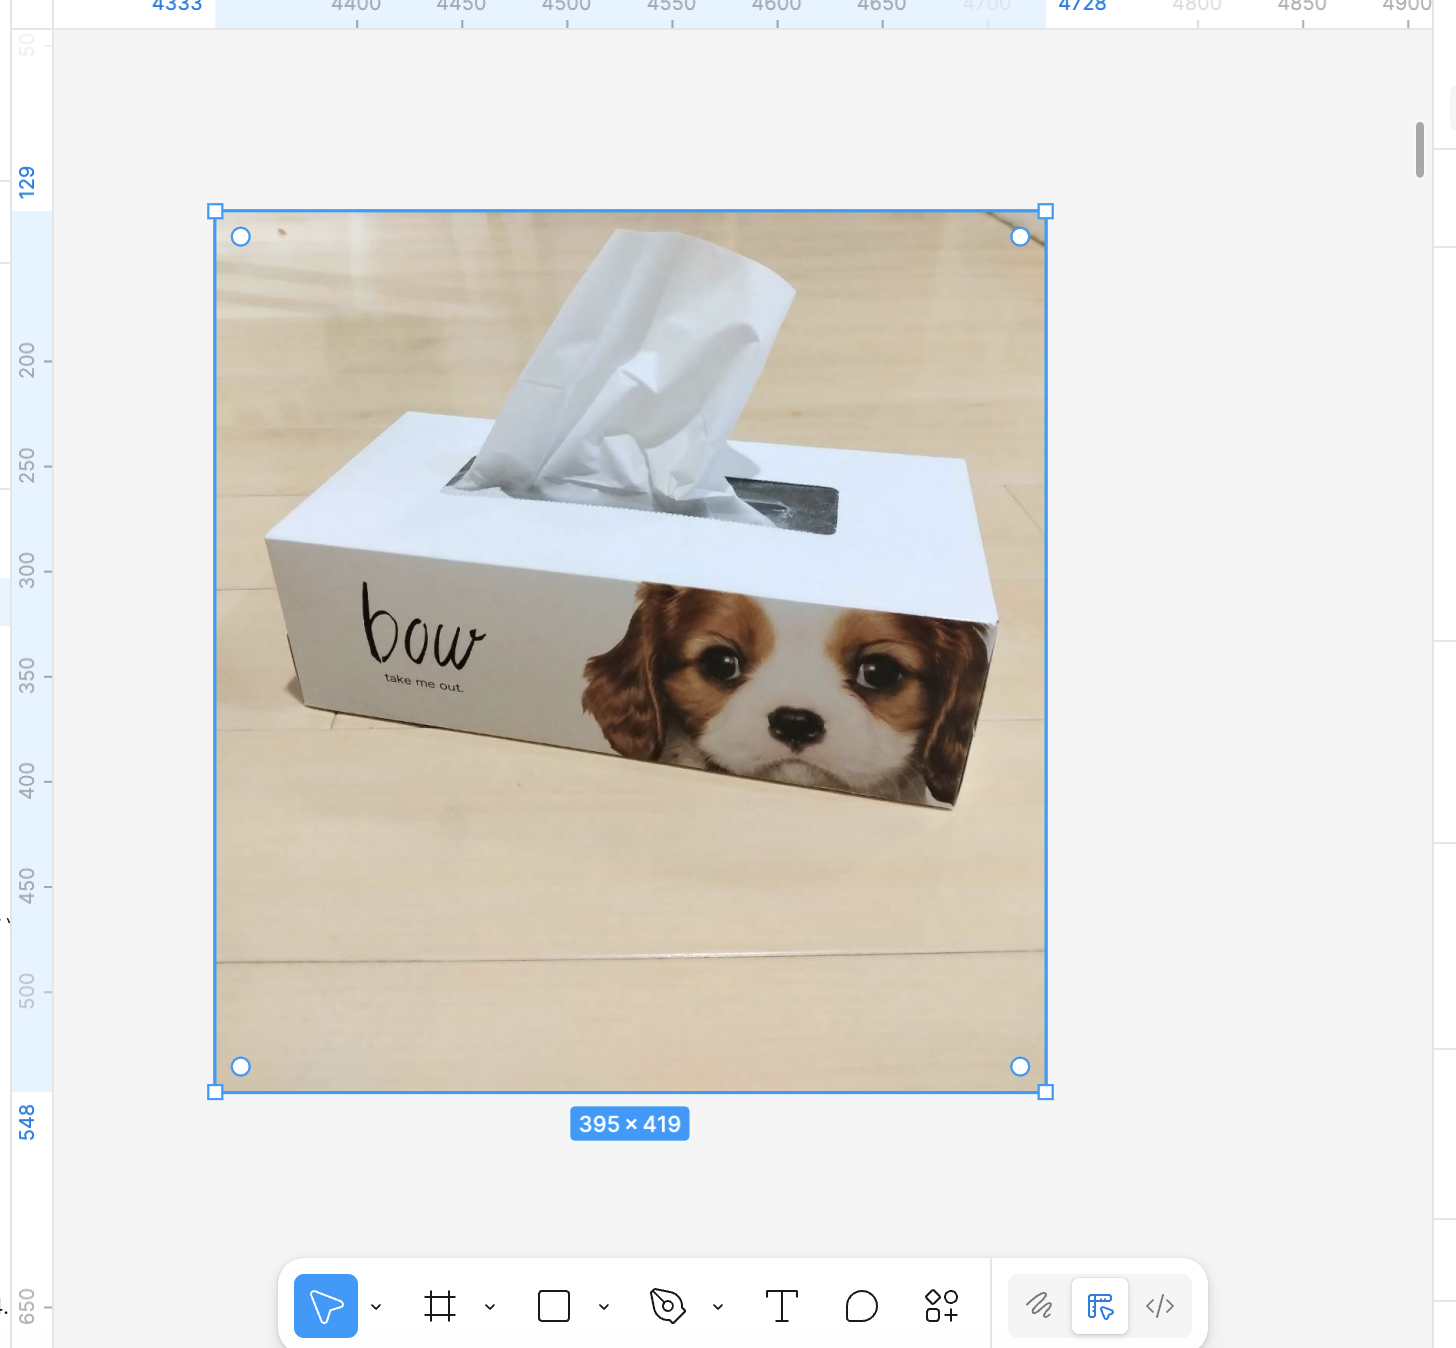Expand the Frame tool options chevron

pyautogui.click(x=490, y=1307)
